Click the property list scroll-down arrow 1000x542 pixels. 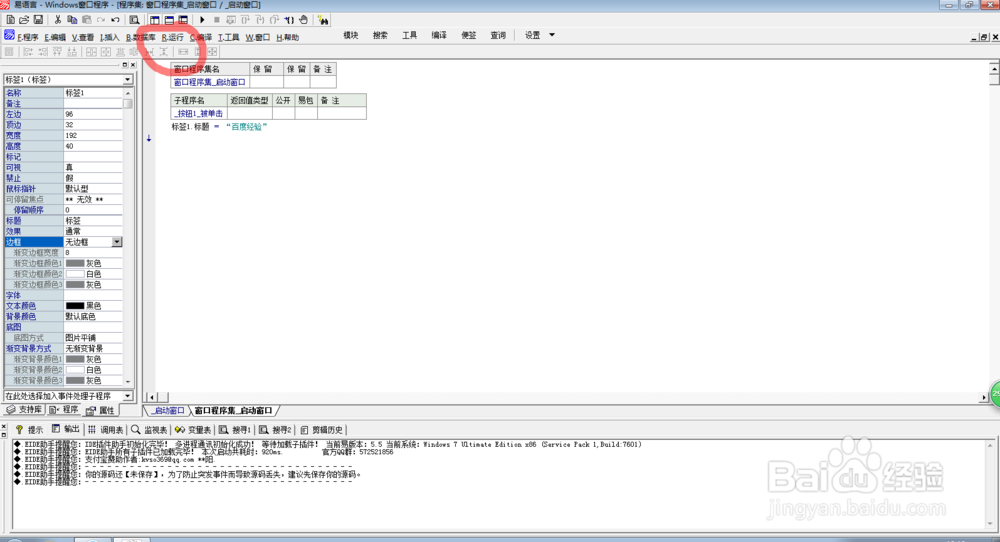(x=128, y=381)
